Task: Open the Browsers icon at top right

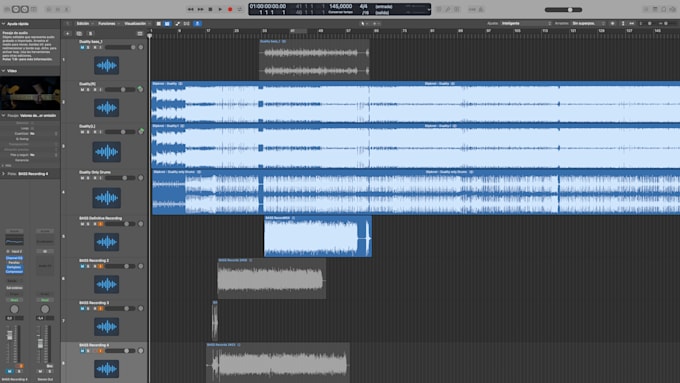Action: click(673, 9)
